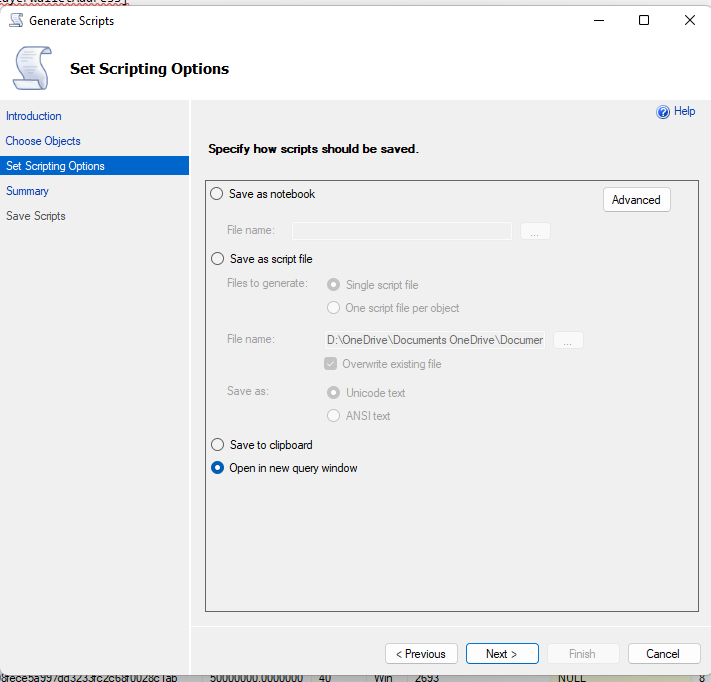The image size is (711, 682).
Task: Select Open in new query window
Action: coord(217,468)
